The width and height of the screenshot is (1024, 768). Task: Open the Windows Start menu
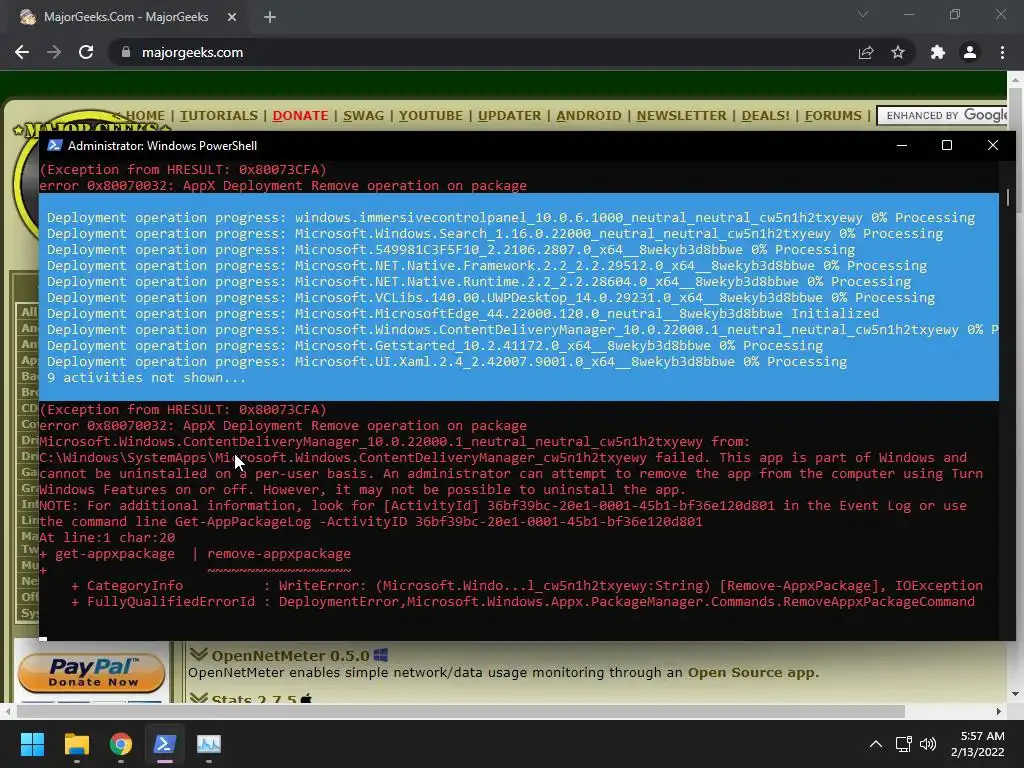32,744
